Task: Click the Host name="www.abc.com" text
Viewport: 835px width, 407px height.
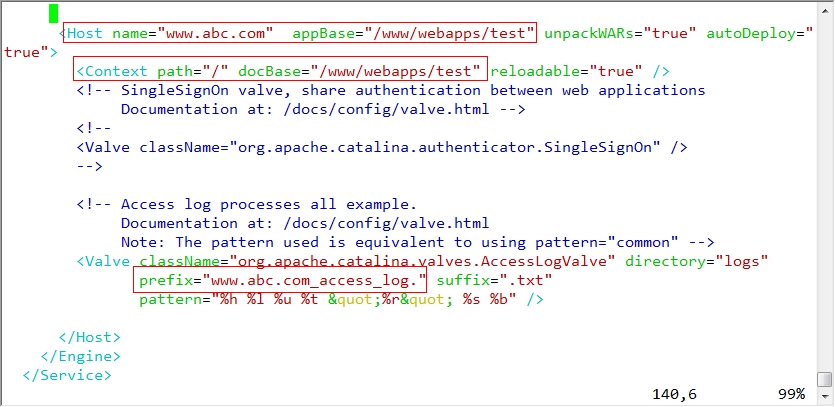Action: tap(166, 34)
